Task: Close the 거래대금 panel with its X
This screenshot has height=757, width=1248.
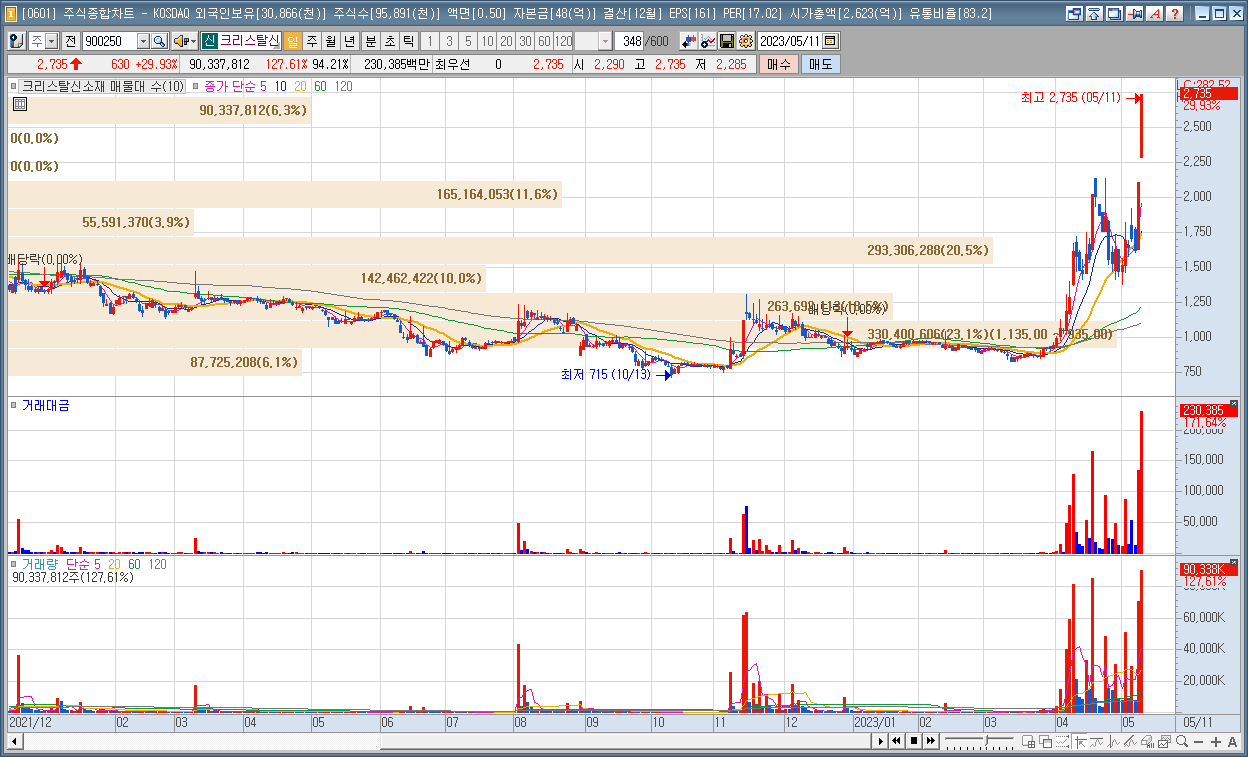Action: pos(1233,404)
